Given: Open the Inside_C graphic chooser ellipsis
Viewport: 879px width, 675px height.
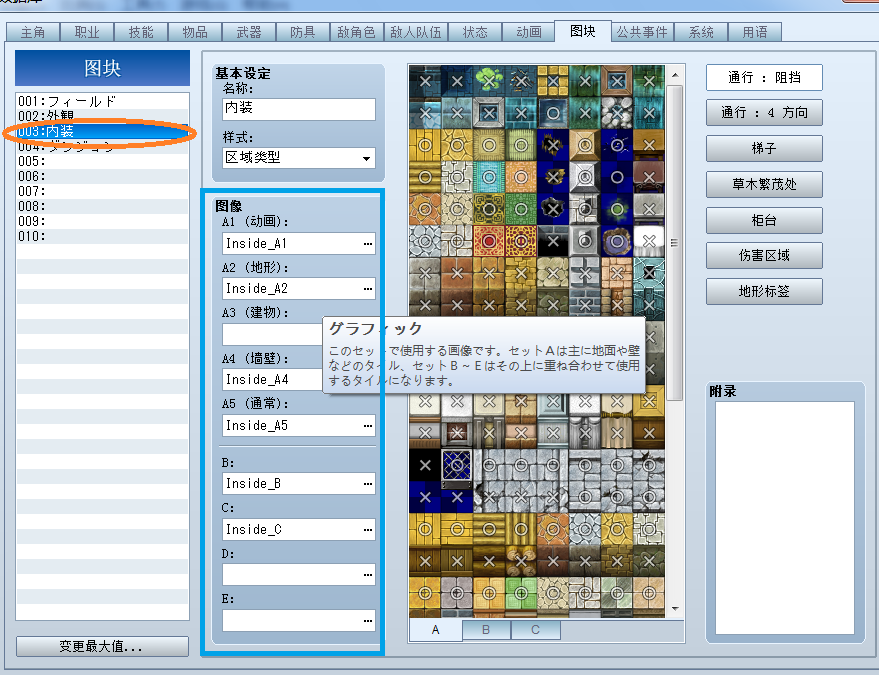Looking at the screenshot, I should pyautogui.click(x=368, y=530).
